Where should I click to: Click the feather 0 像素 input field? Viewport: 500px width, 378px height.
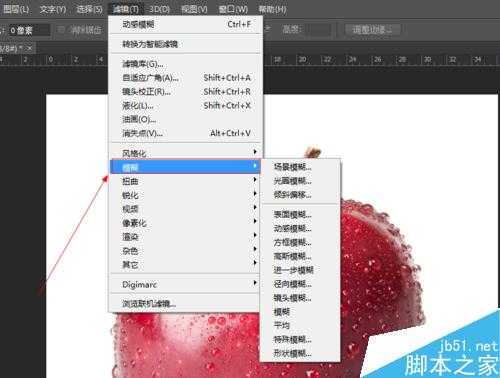29,30
